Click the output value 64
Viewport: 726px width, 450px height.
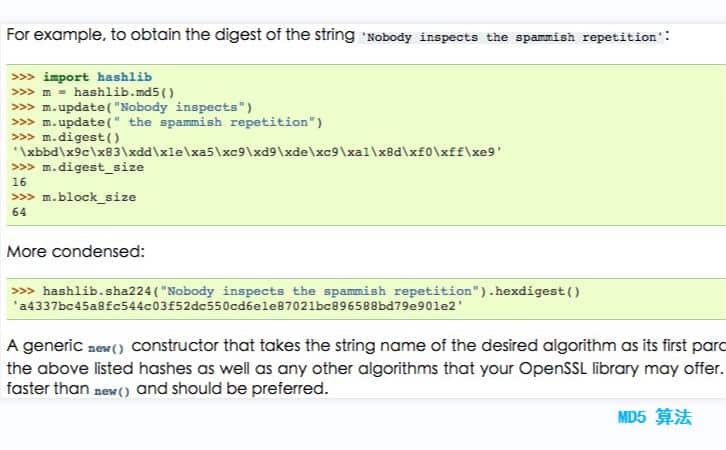coord(19,212)
